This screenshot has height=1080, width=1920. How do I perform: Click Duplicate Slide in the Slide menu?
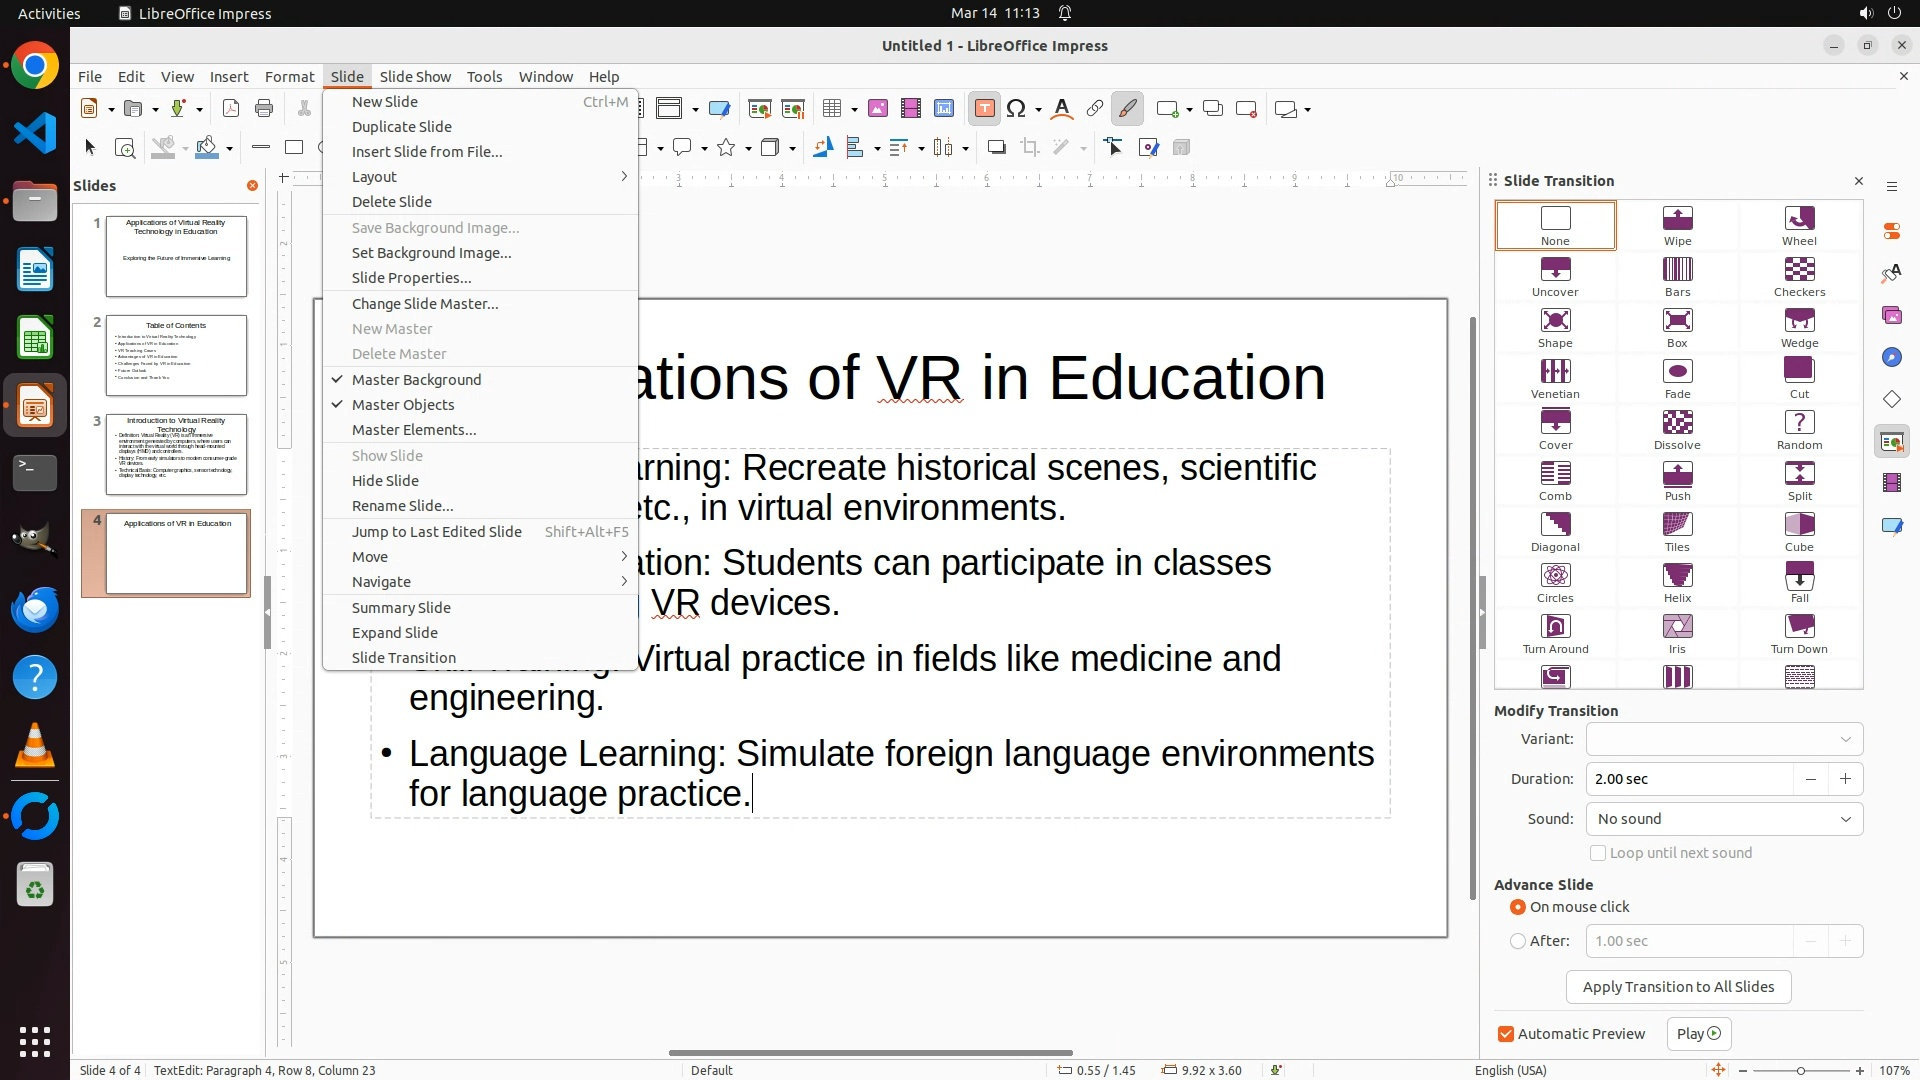402,127
